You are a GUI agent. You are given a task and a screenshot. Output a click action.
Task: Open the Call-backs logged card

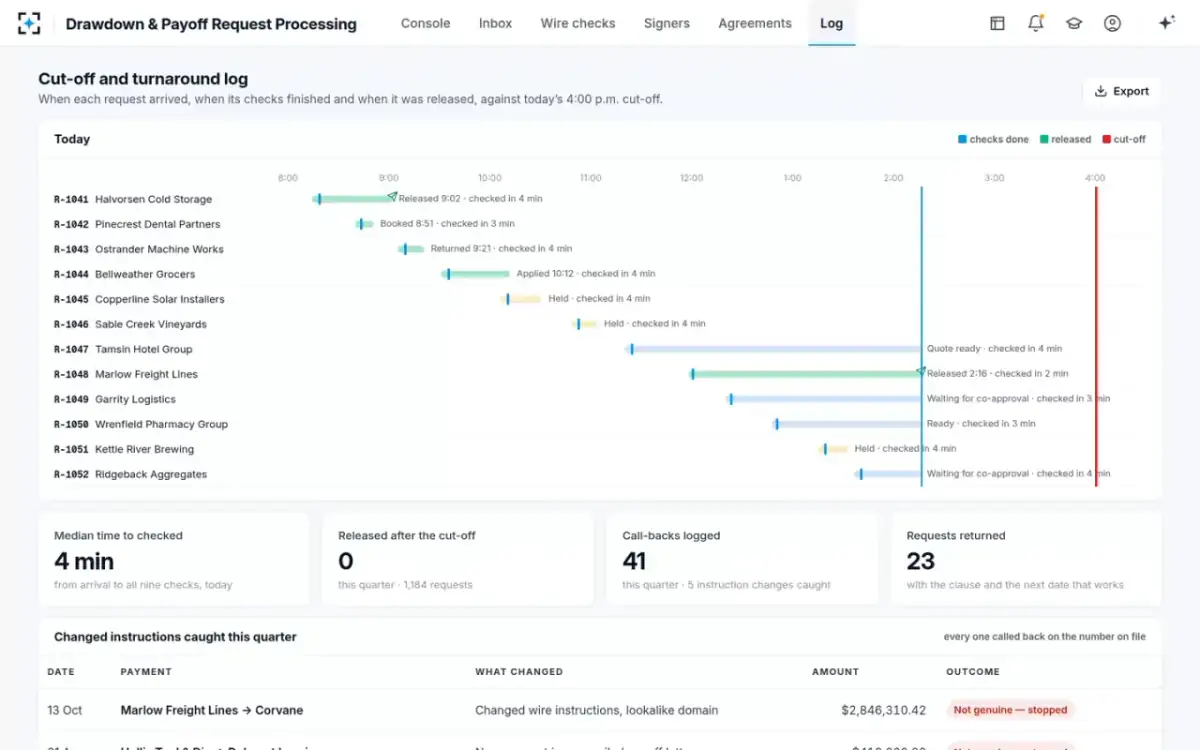click(741, 559)
